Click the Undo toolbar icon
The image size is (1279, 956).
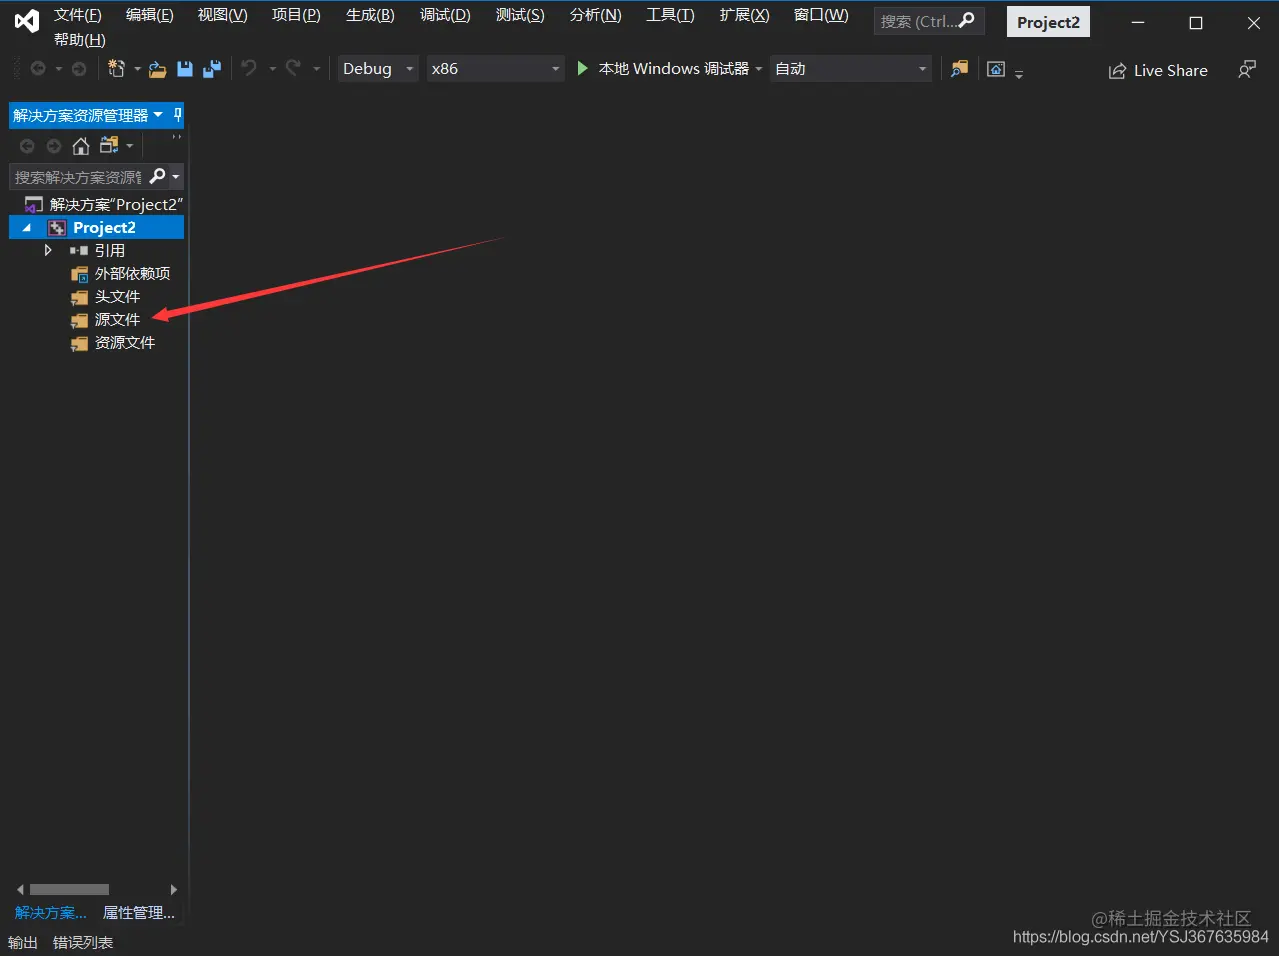[249, 68]
